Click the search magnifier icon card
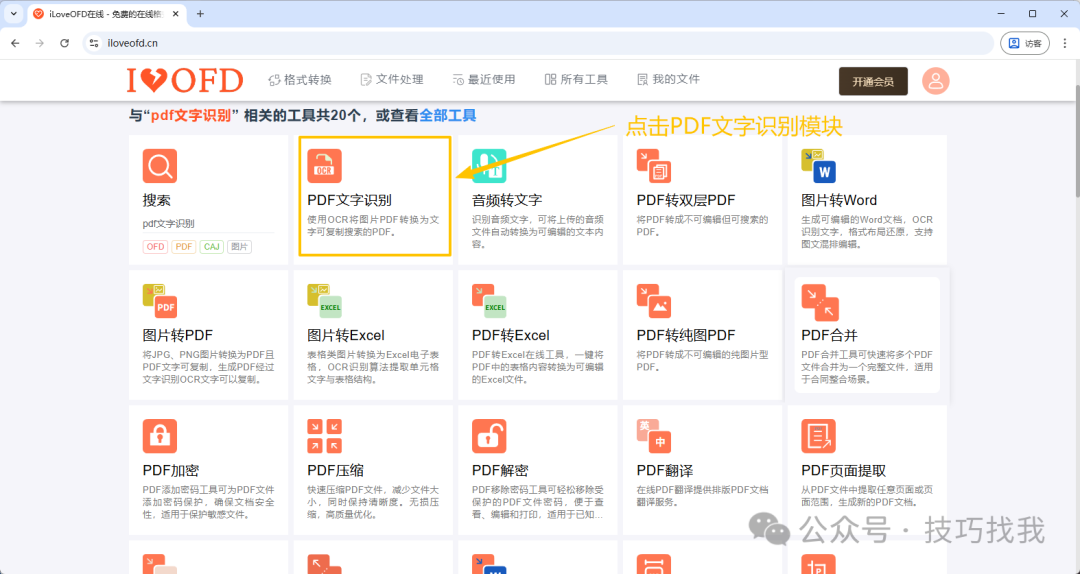 [160, 166]
